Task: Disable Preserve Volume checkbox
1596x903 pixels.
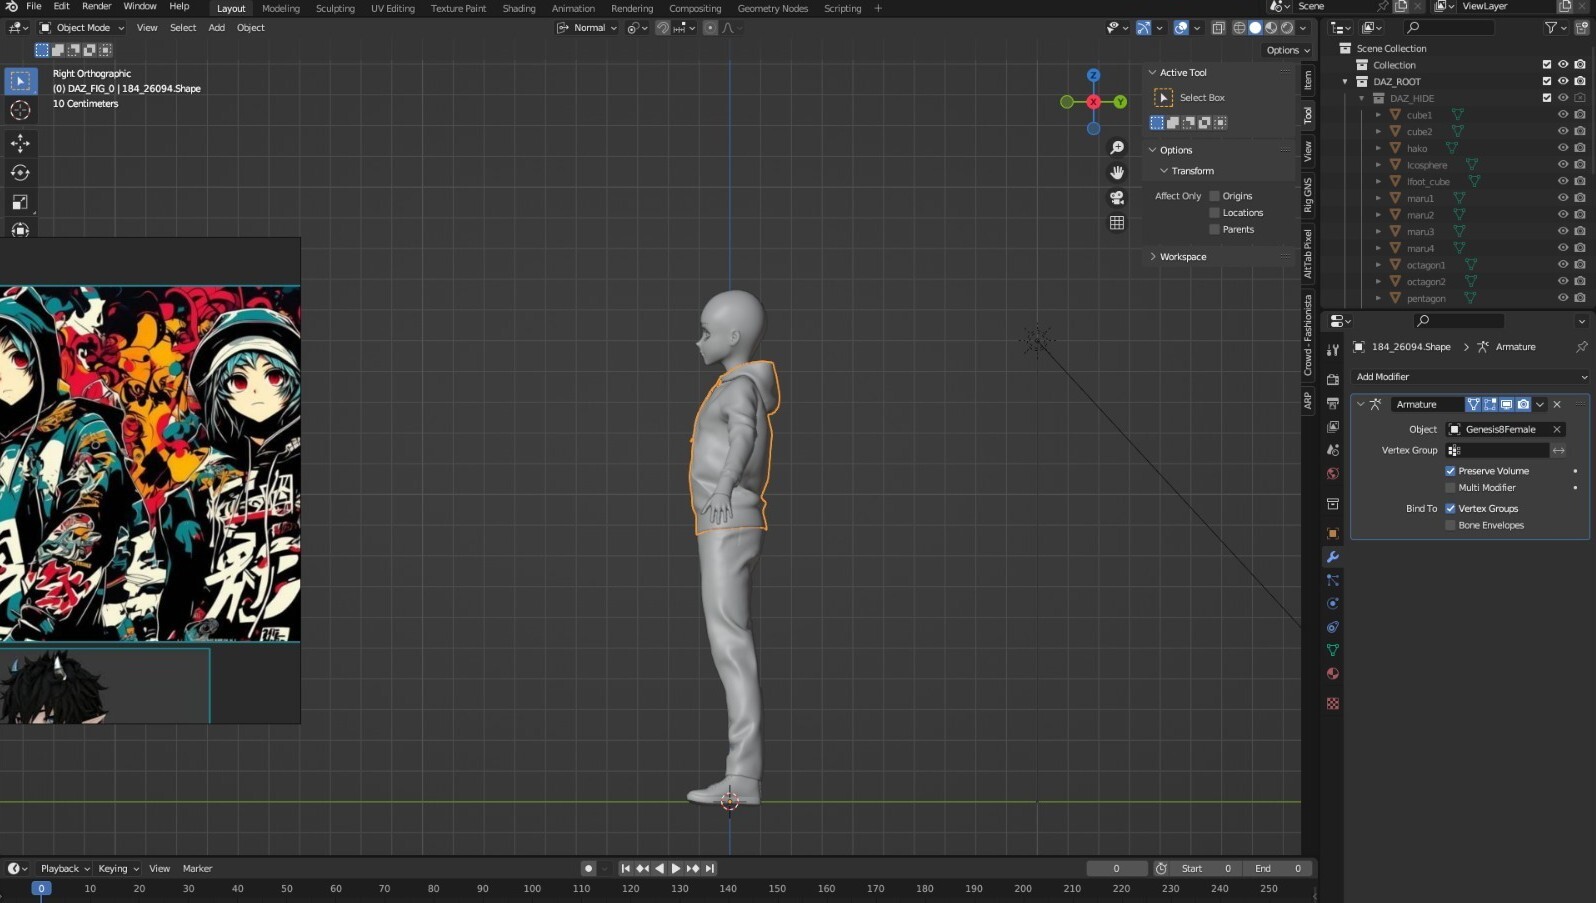Action: [1450, 471]
